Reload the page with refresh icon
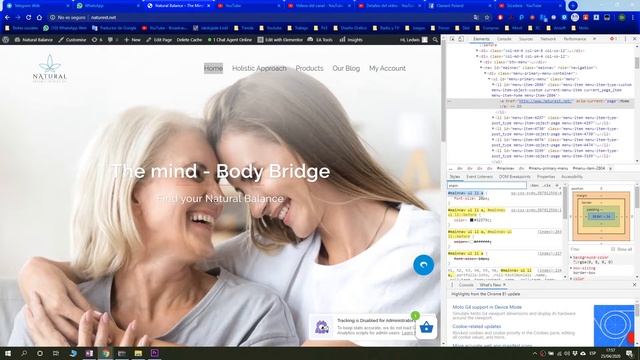 pos(28,18)
